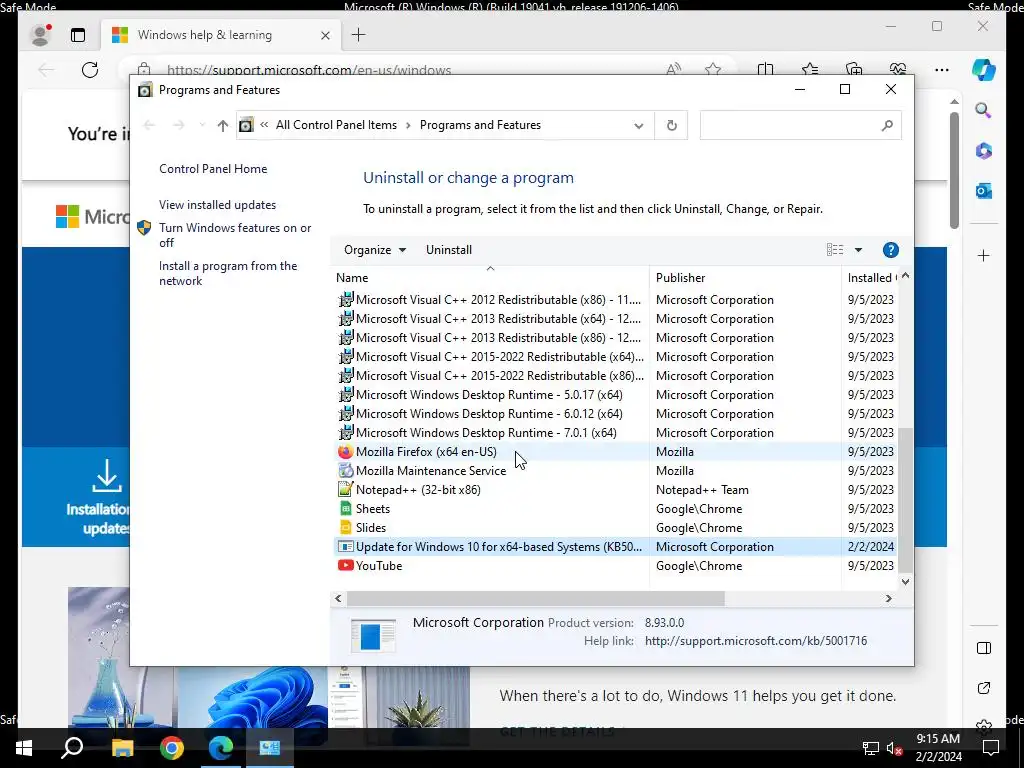
Task: Sort by the Name column header
Action: click(490, 278)
